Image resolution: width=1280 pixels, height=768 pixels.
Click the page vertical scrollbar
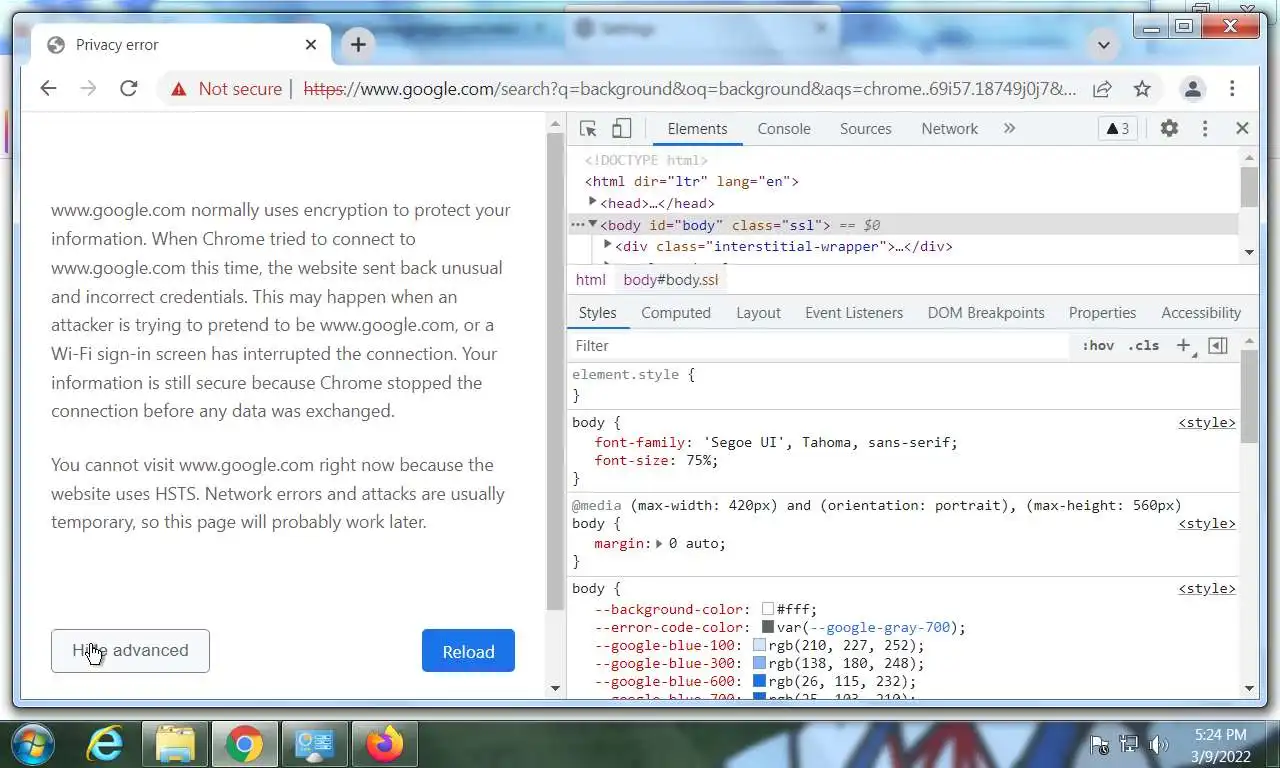pos(556,372)
